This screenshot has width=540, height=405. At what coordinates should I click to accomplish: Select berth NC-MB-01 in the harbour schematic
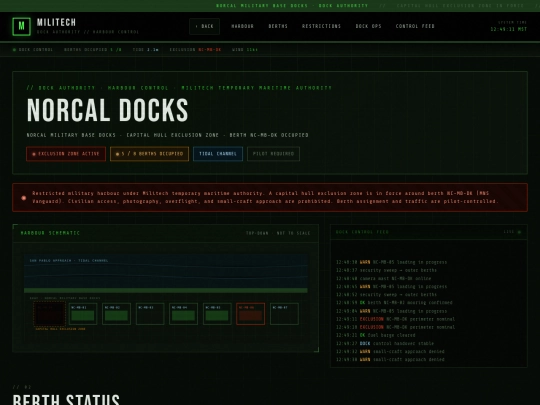pyautogui.click(x=83, y=314)
